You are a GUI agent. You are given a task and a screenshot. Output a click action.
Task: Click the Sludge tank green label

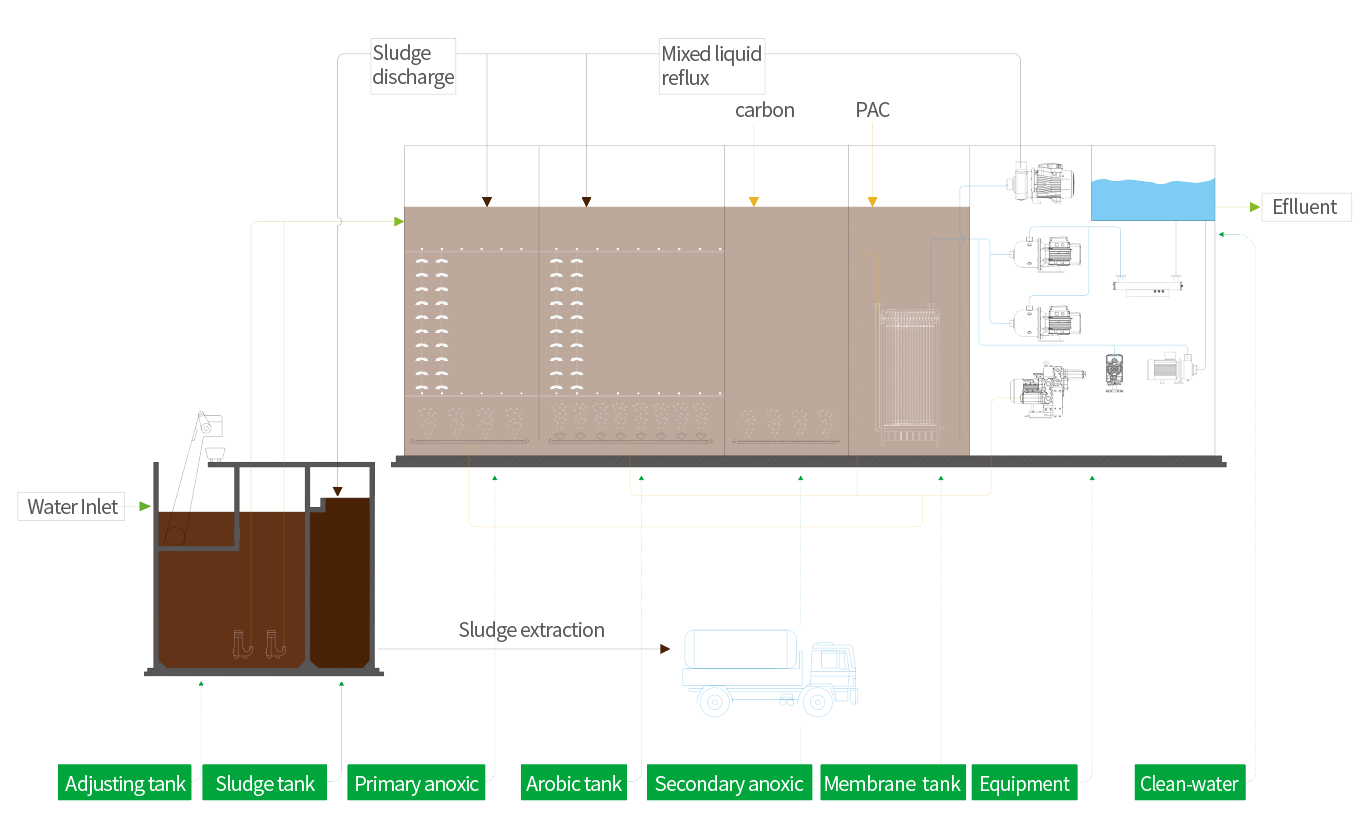(265, 783)
